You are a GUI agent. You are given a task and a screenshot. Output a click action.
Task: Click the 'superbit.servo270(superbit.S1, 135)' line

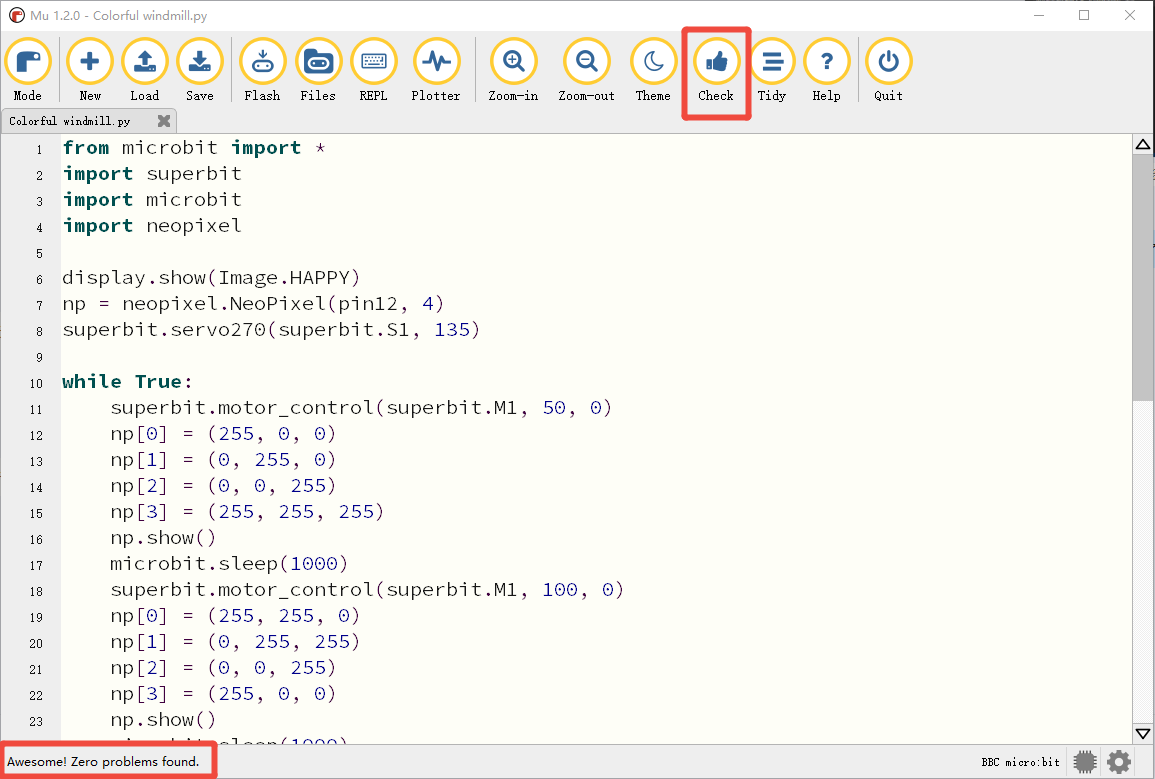271,330
